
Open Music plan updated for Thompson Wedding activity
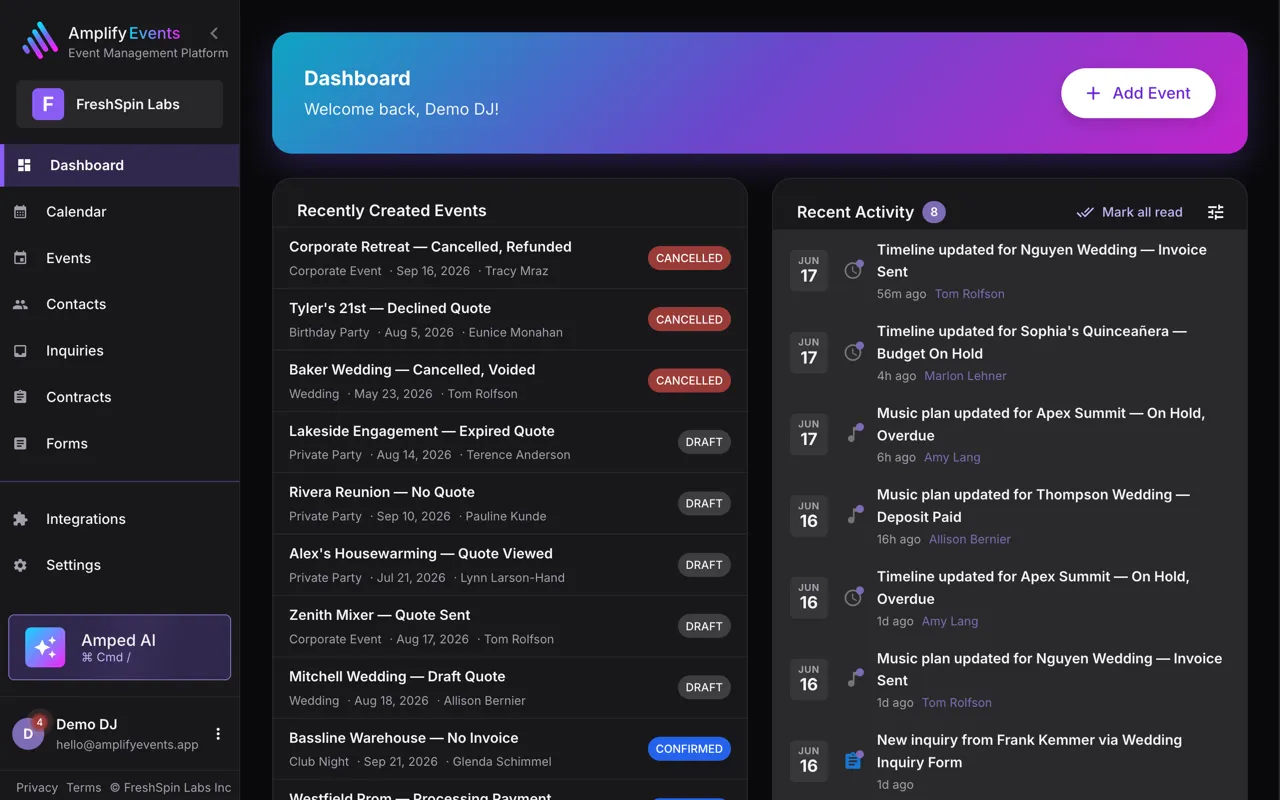click(1010, 516)
